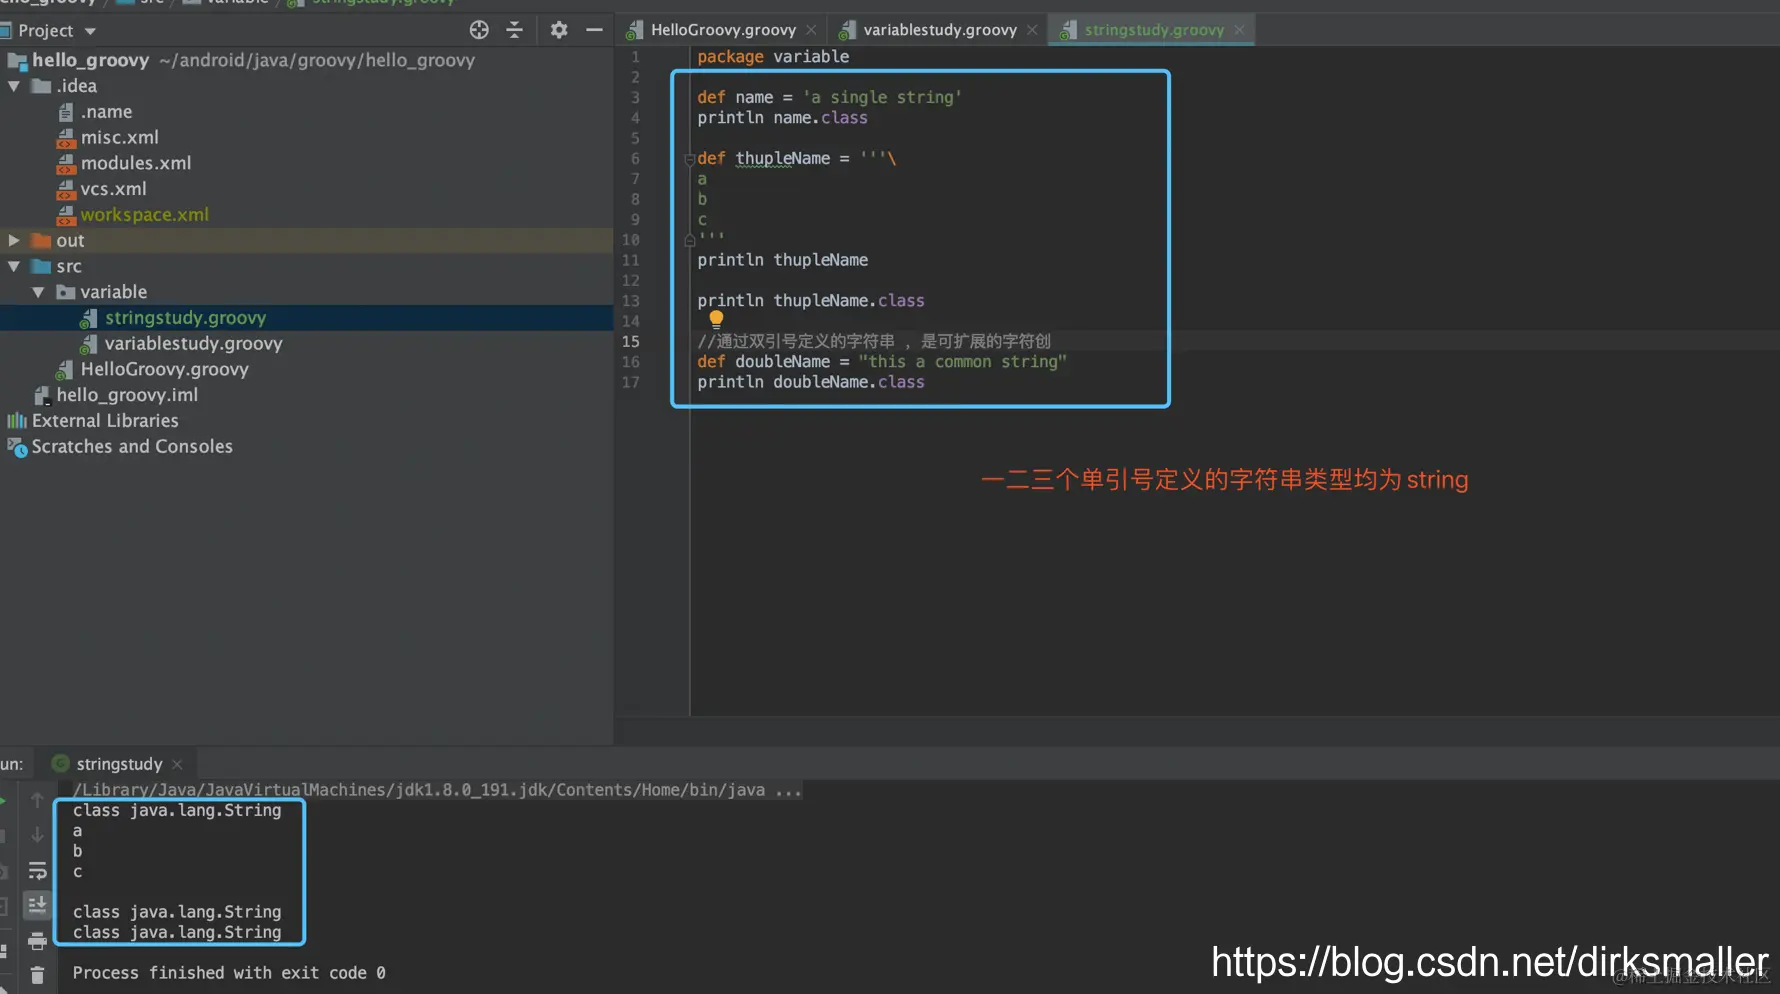Click the out folder icon
This screenshot has height=994, width=1780.
point(41,240)
